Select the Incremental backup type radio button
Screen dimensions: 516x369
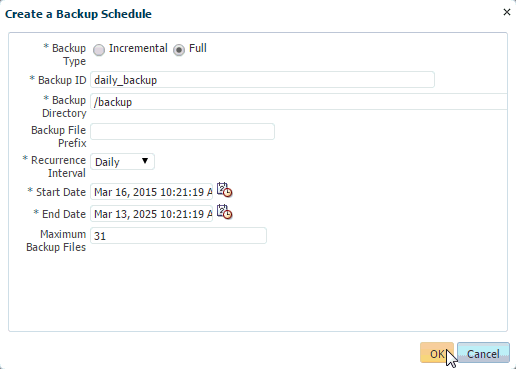[99, 50]
